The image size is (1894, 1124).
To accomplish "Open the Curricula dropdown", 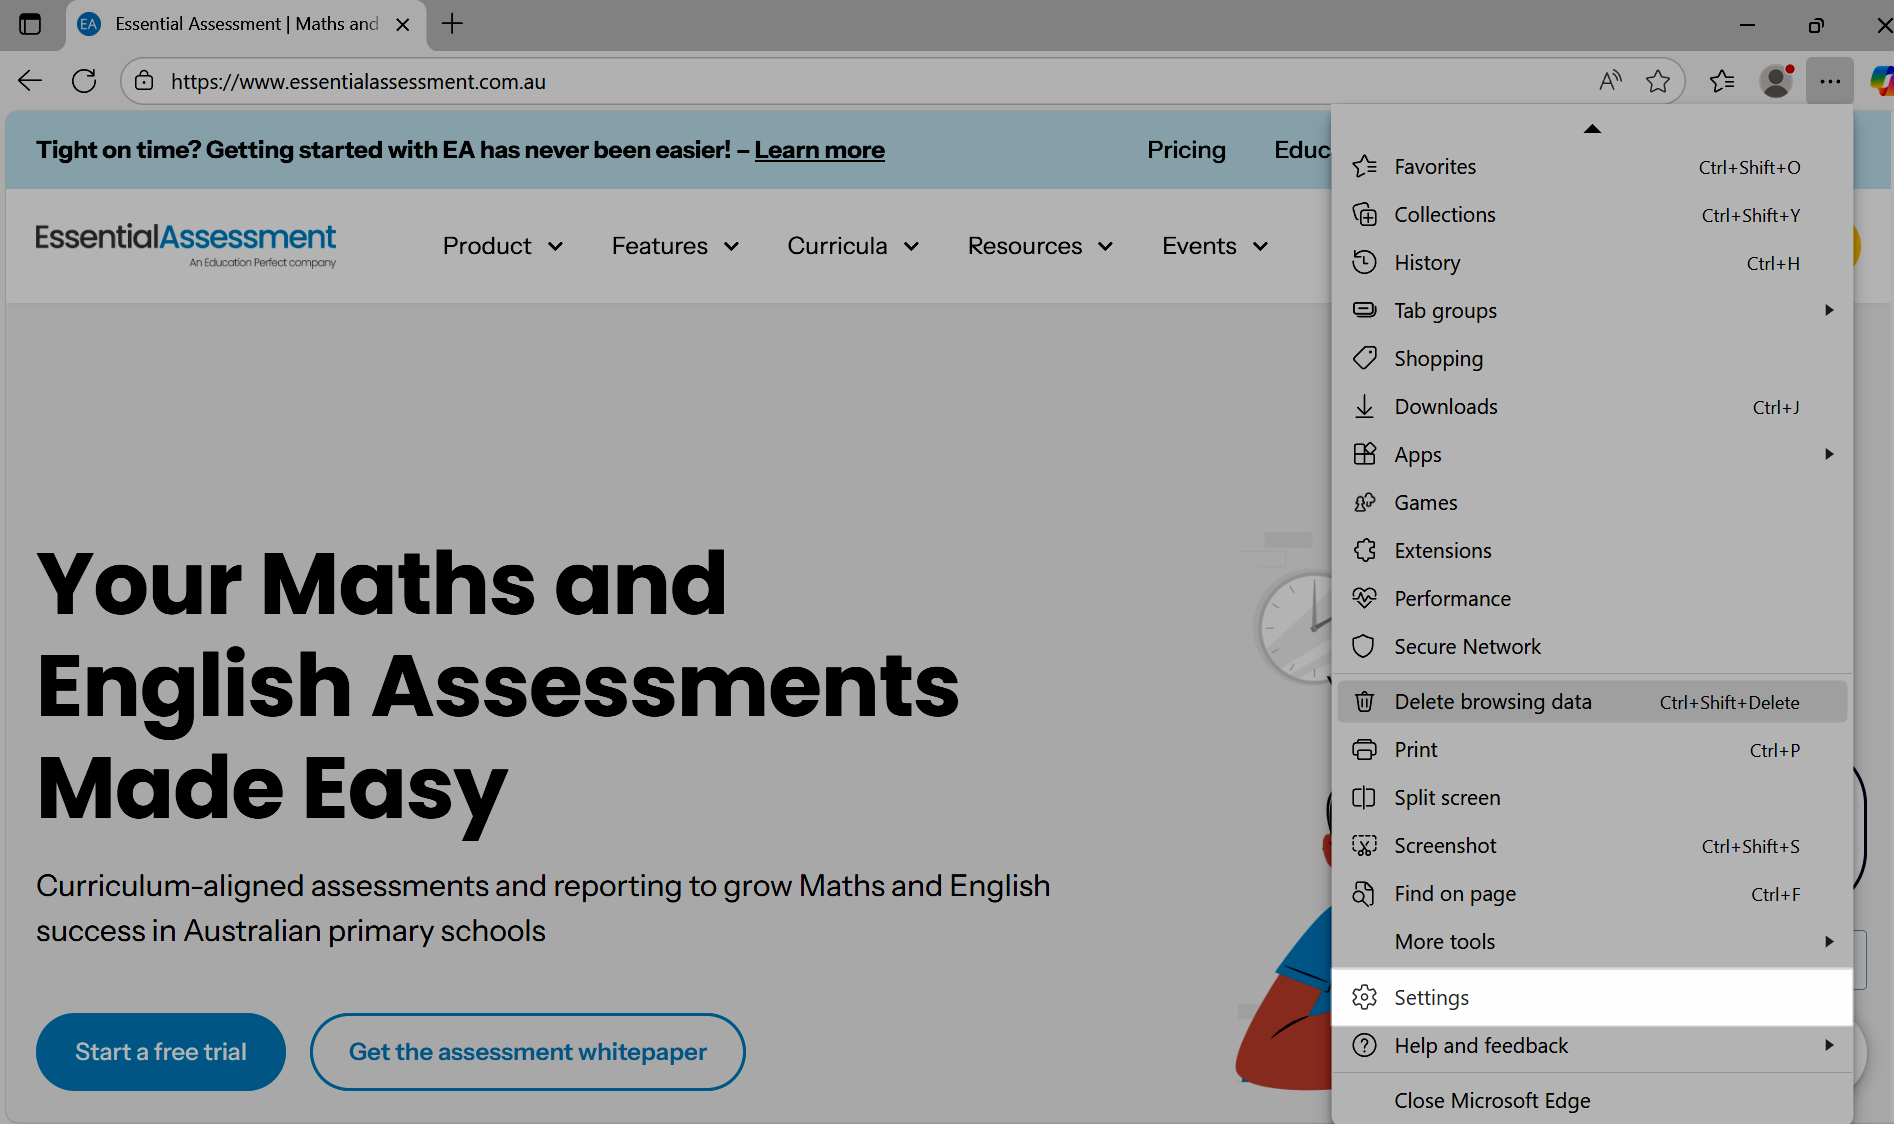I will (853, 246).
